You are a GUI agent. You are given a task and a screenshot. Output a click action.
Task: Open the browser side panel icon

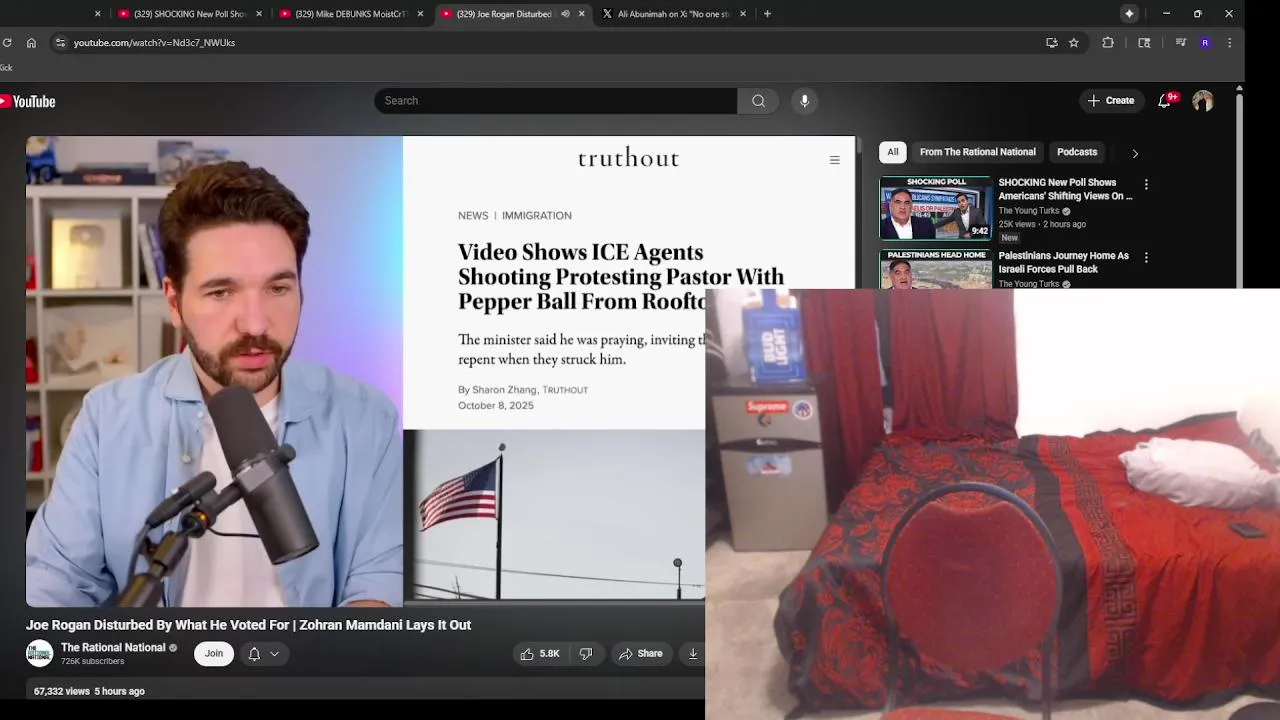pyautogui.click(x=1144, y=43)
